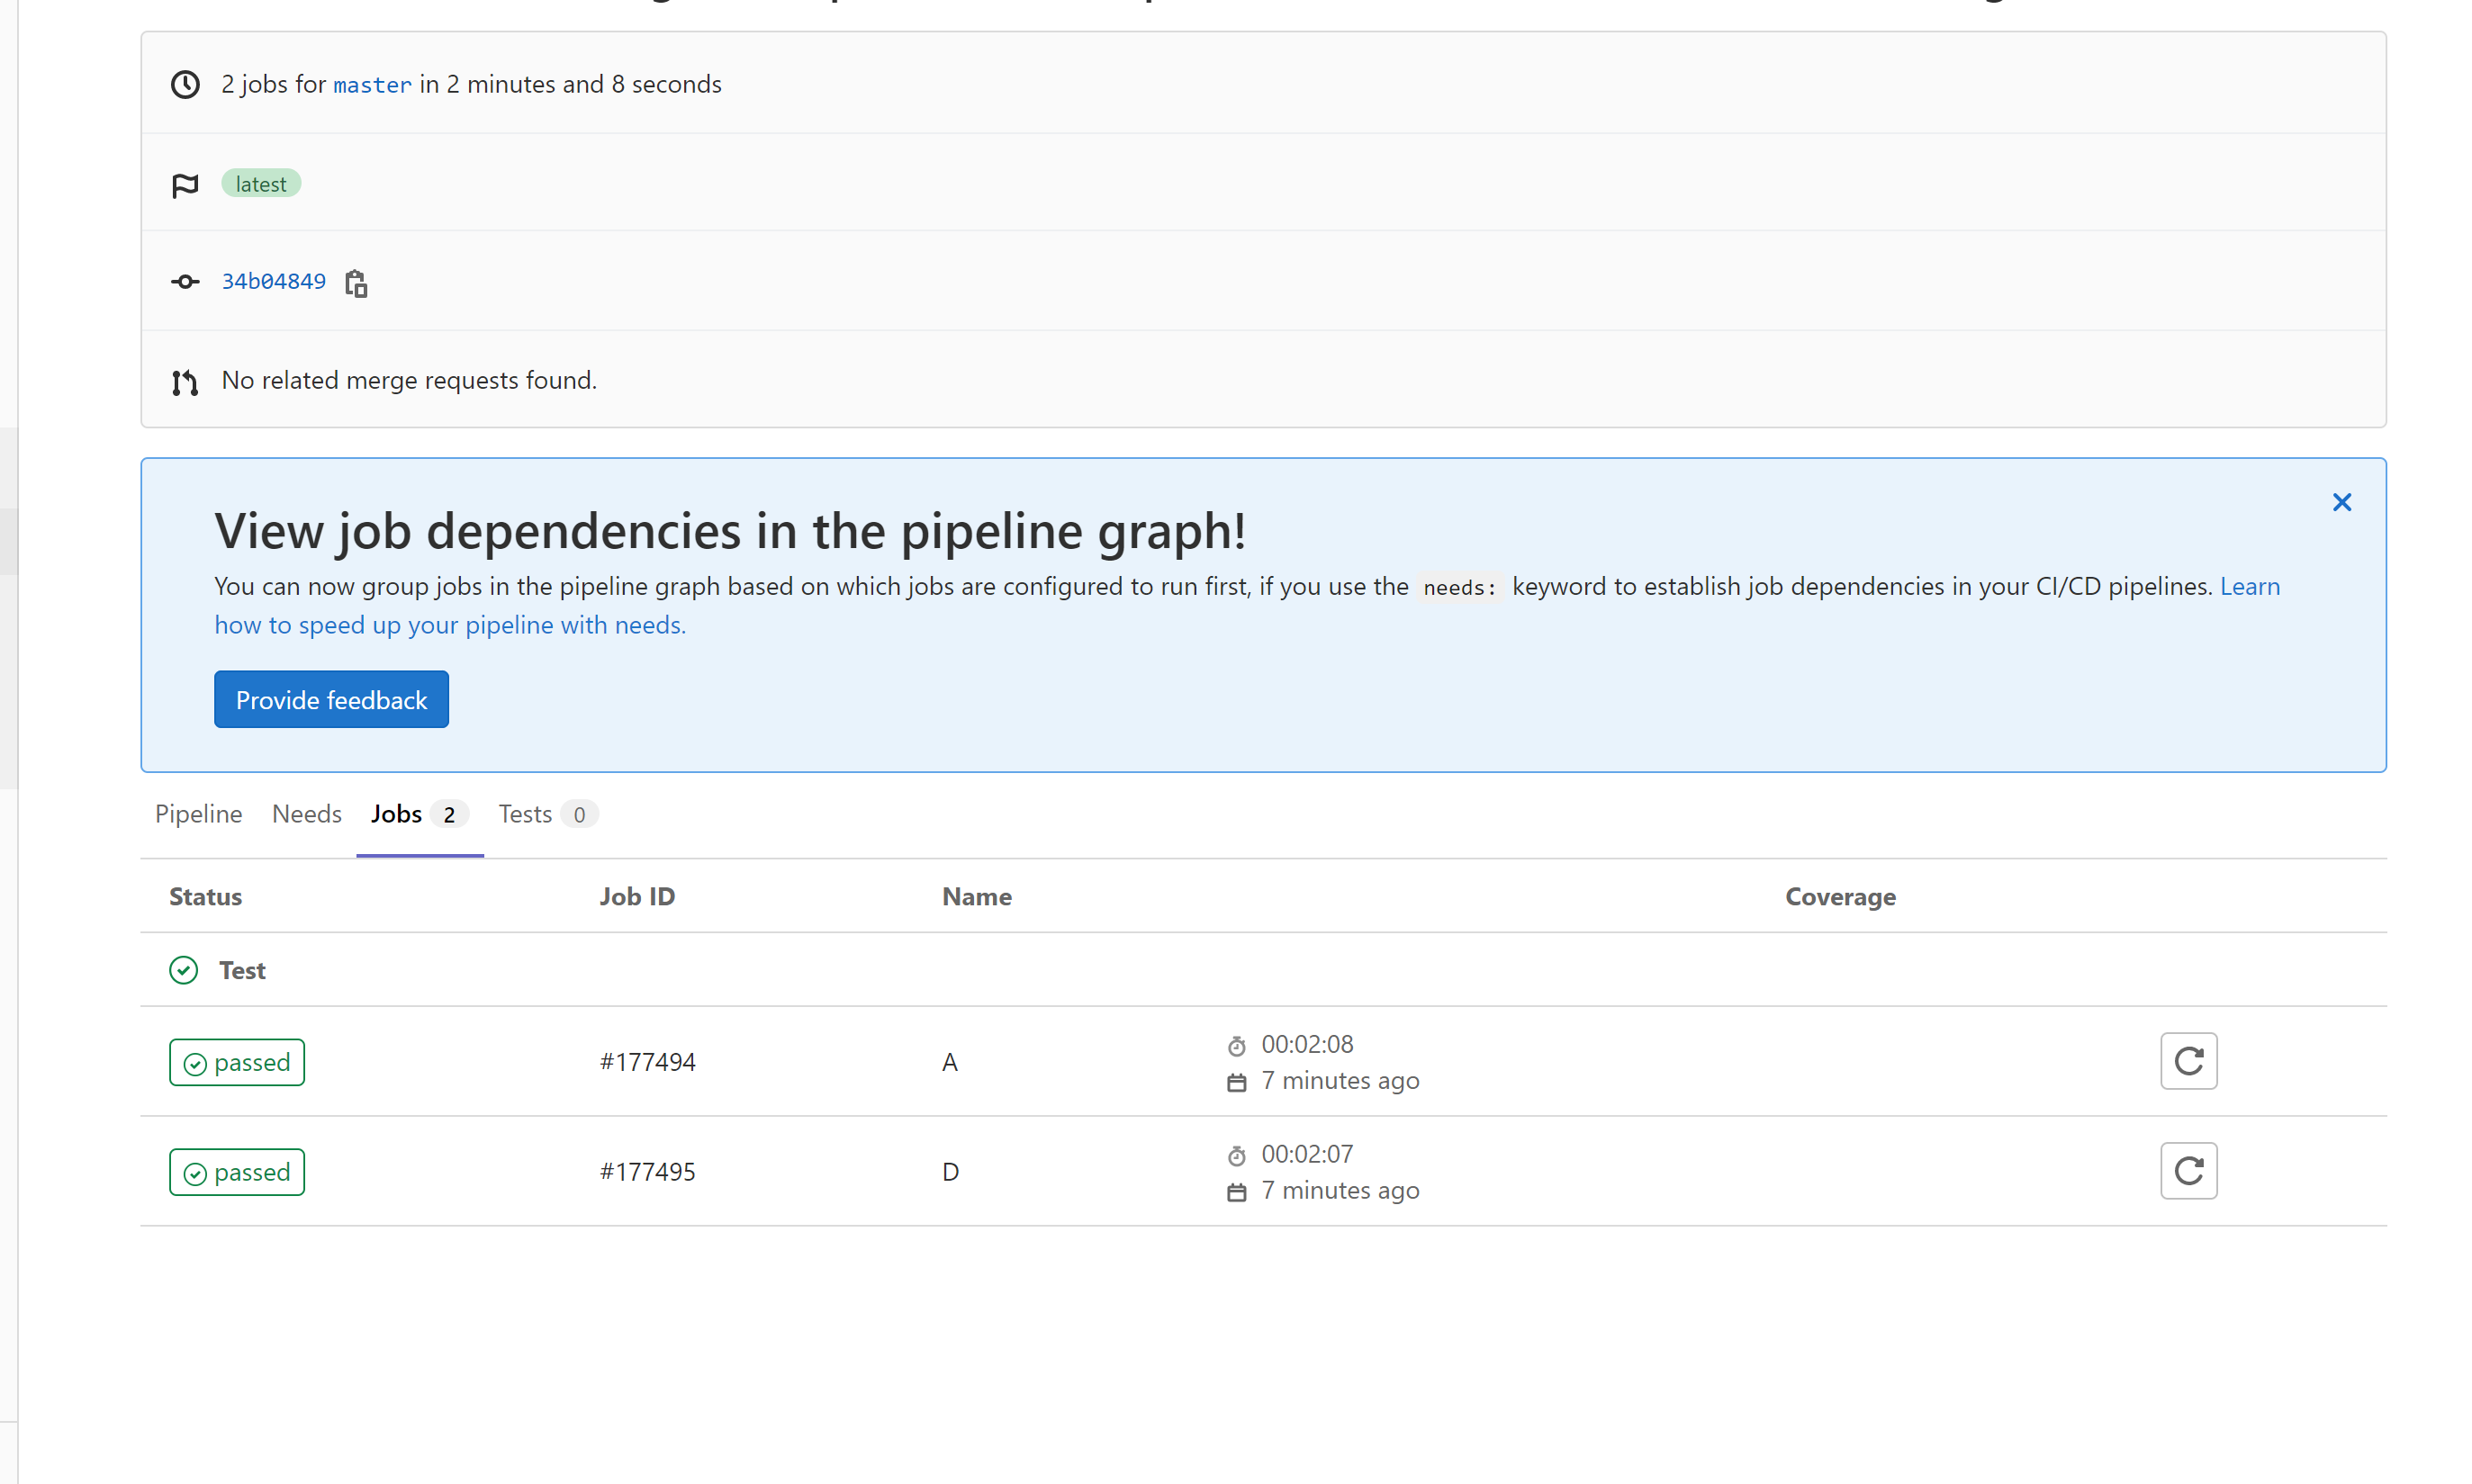Open the Needs tab

(307, 815)
